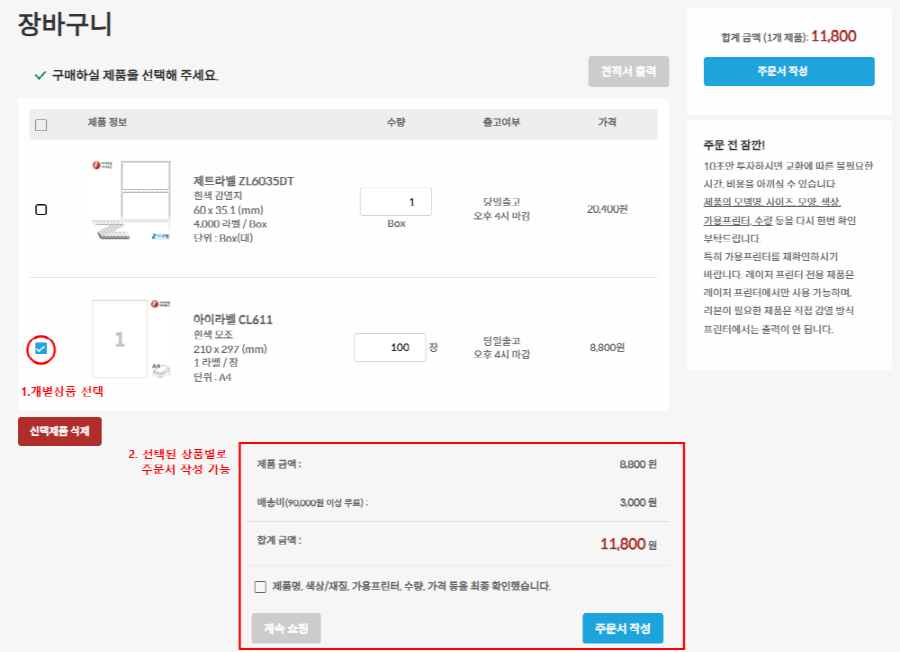Viewport: 900px width, 652px height.
Task: Edit quantity field showing 100
Action: pyautogui.click(x=390, y=347)
